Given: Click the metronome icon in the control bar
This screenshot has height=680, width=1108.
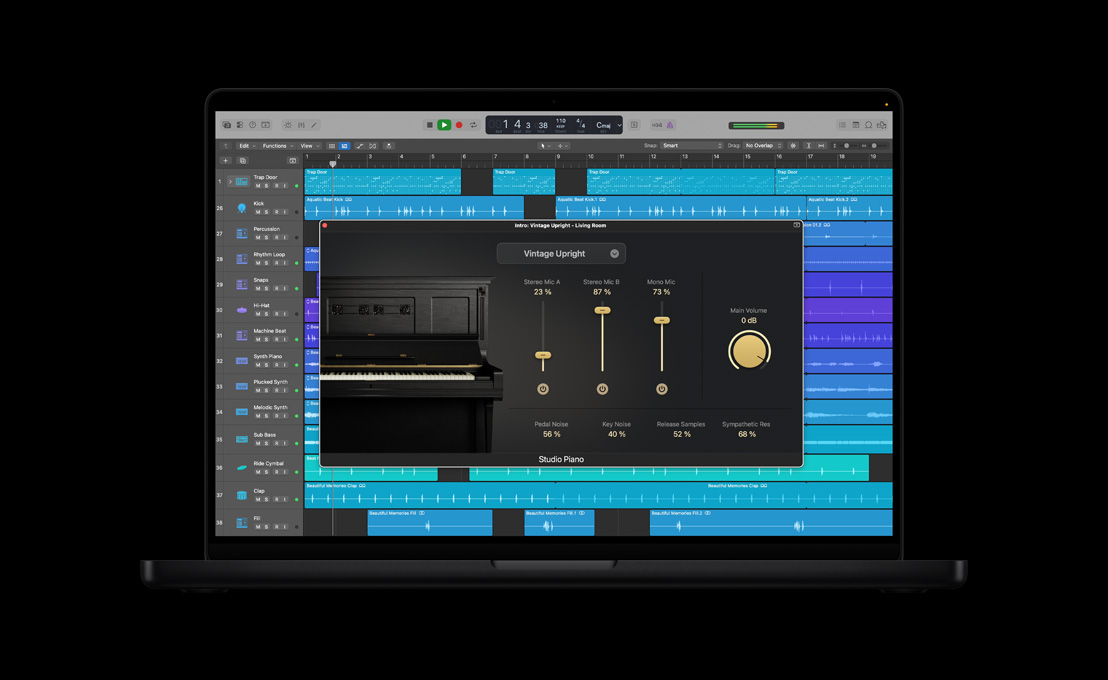Looking at the screenshot, I should tap(669, 125).
